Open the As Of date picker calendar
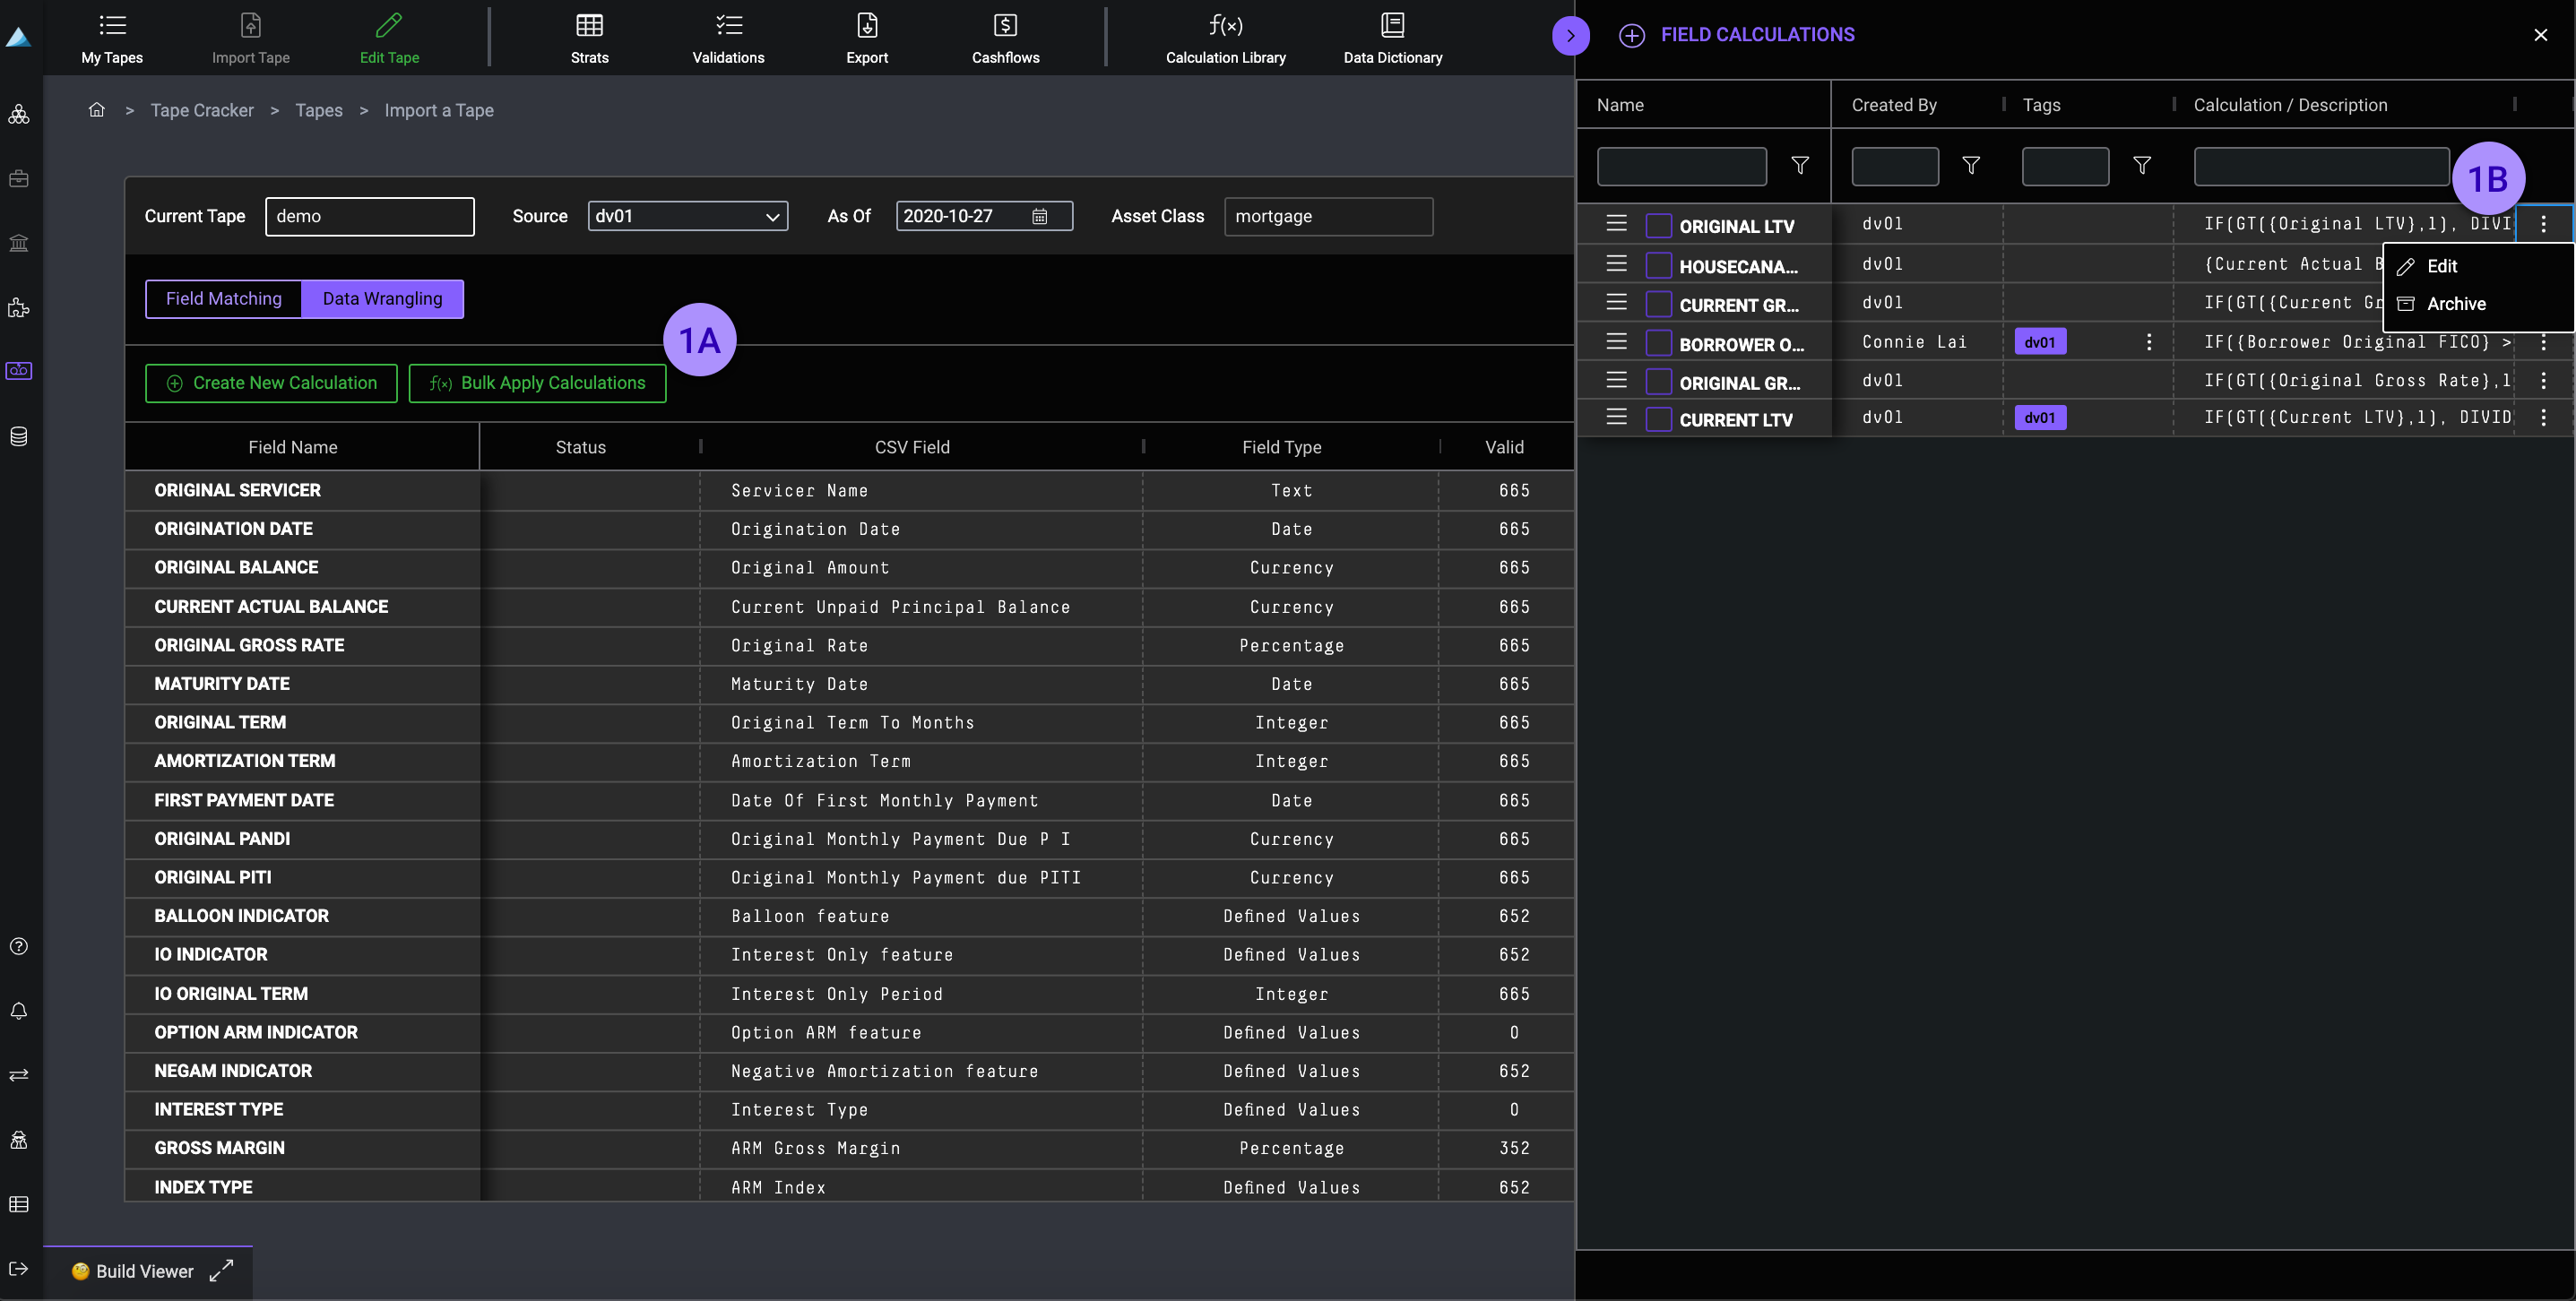Image resolution: width=2576 pixels, height=1301 pixels. click(1039, 217)
